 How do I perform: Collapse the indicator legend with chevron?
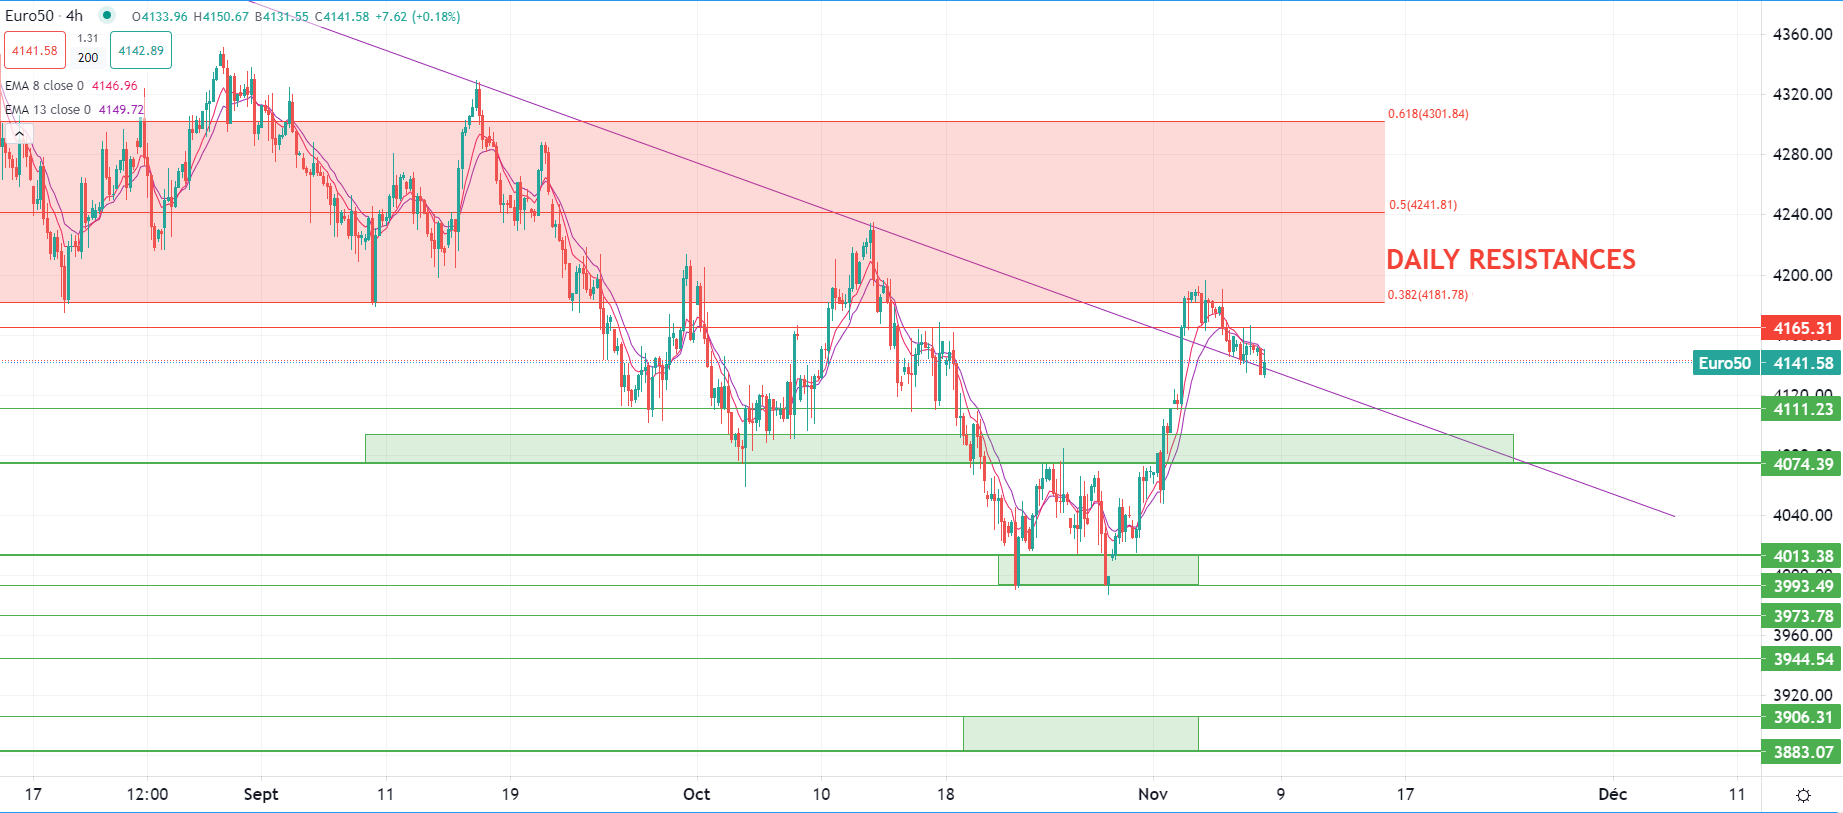point(19,133)
